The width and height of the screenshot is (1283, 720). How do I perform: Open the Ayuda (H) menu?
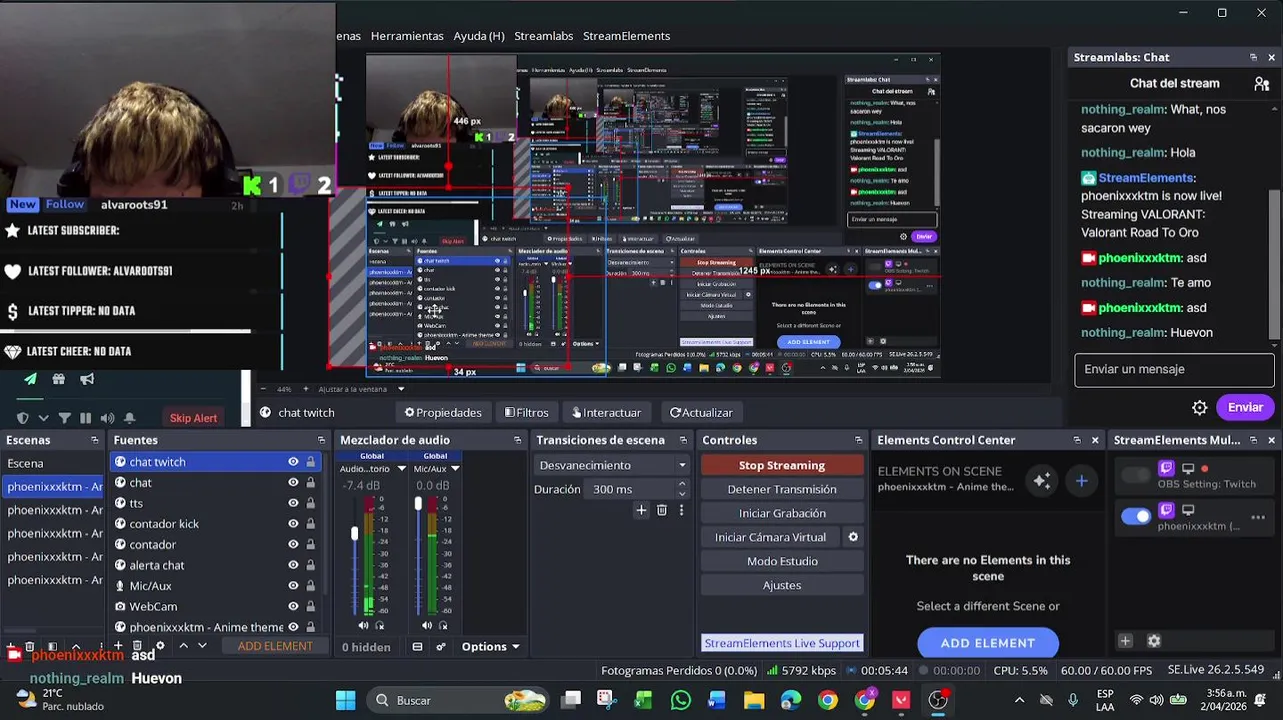[x=479, y=36]
